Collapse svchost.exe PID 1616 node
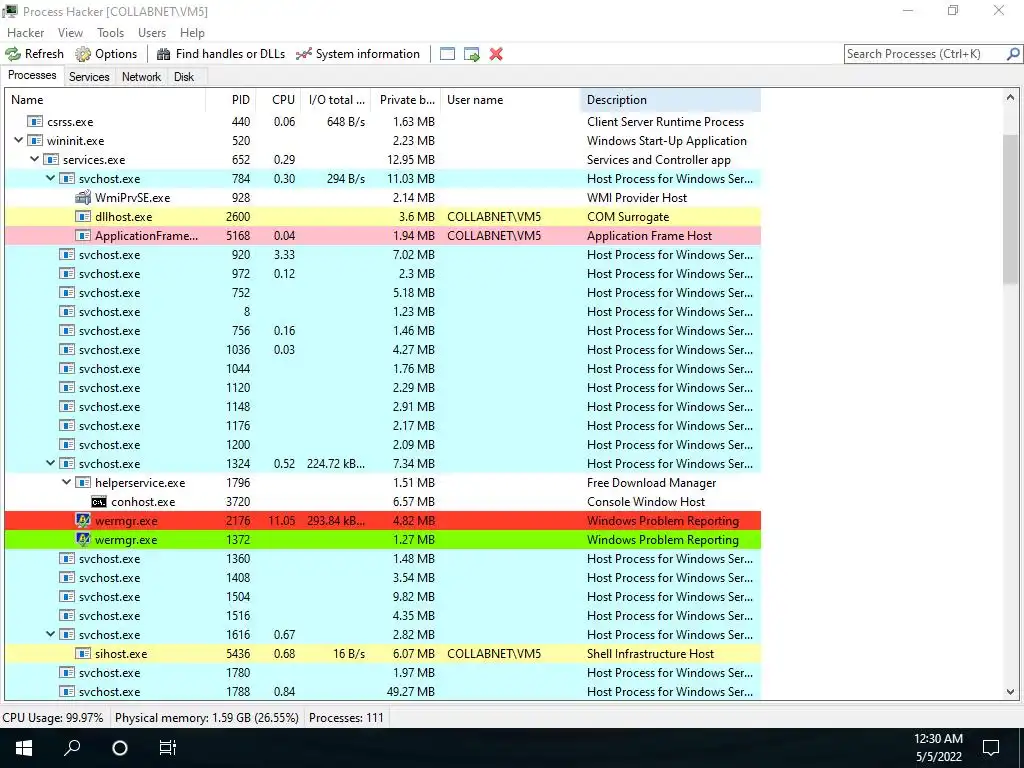 click(x=50, y=634)
